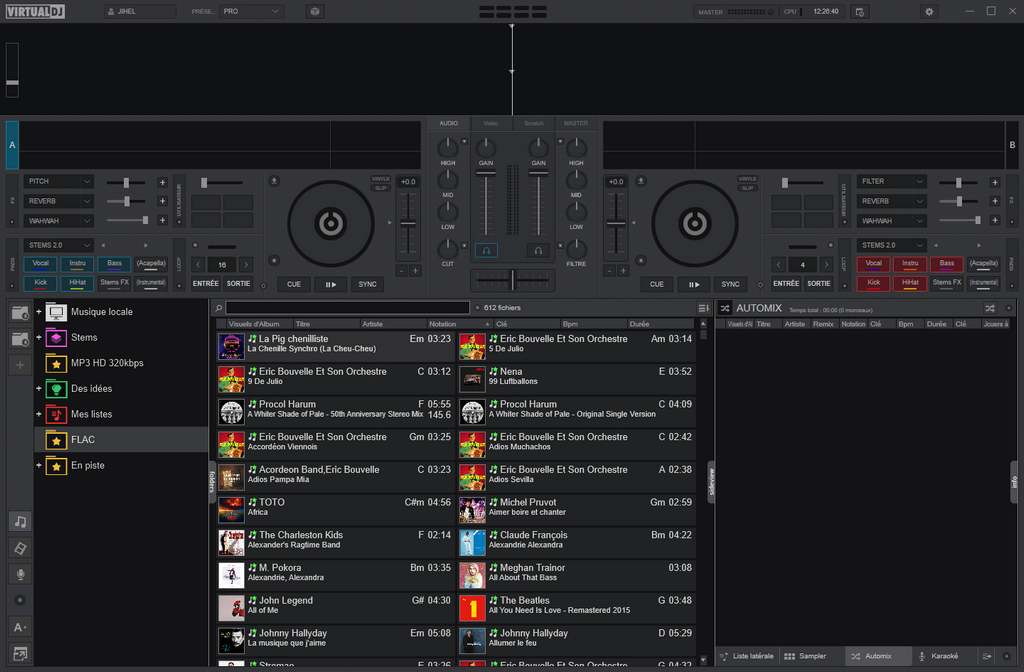Select the FLAC folder in the tree
Viewport: 1024px width, 672px height.
click(121, 440)
